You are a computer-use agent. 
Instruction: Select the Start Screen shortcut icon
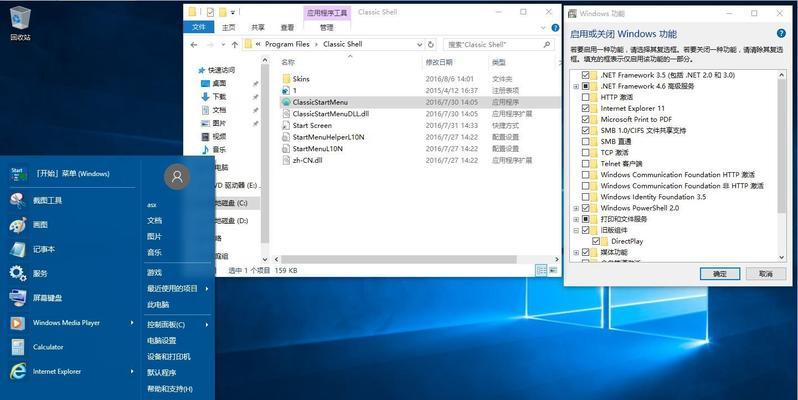(286, 125)
